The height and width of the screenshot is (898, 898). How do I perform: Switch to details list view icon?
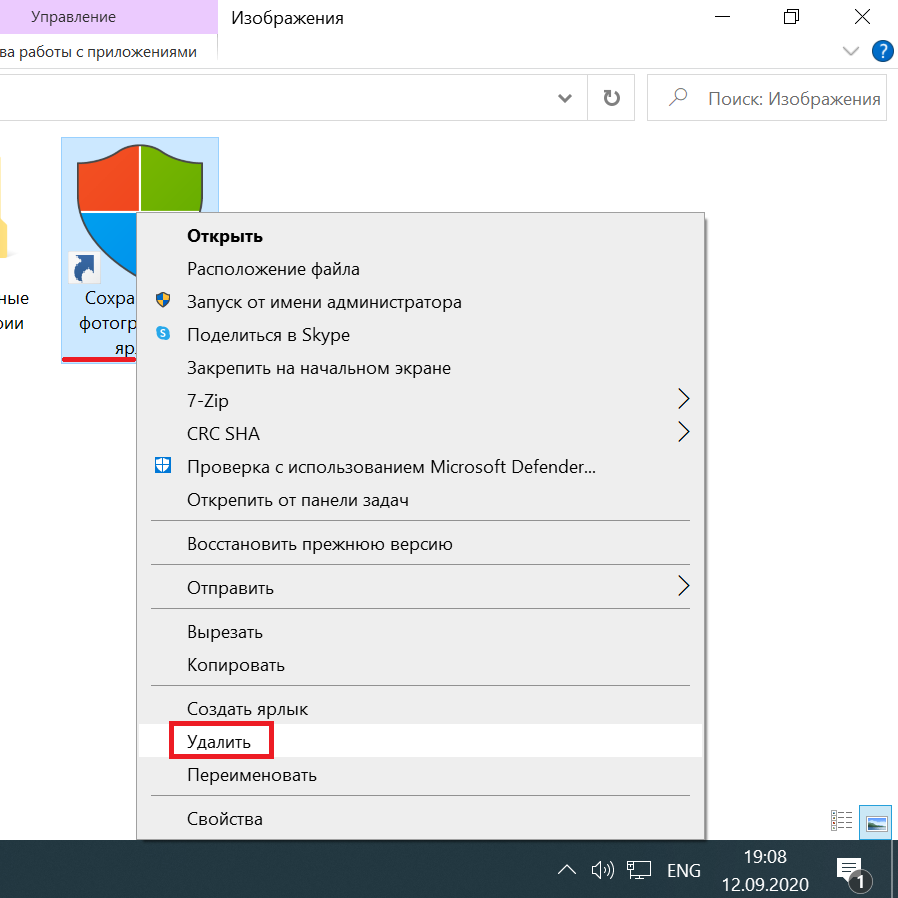tap(841, 821)
